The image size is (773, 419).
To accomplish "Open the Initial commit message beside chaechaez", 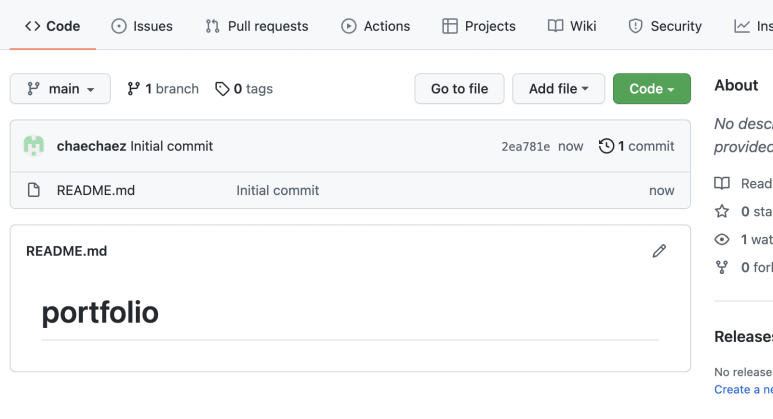I will pos(172,146).
